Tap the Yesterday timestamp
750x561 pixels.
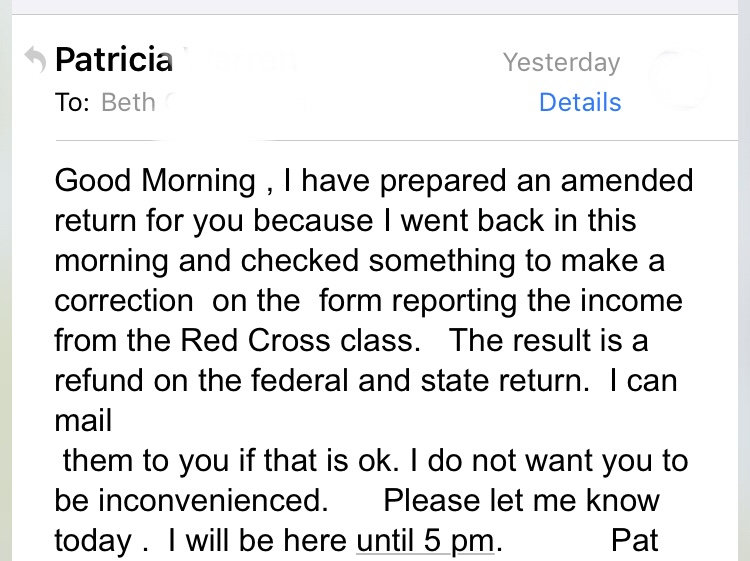click(x=561, y=62)
